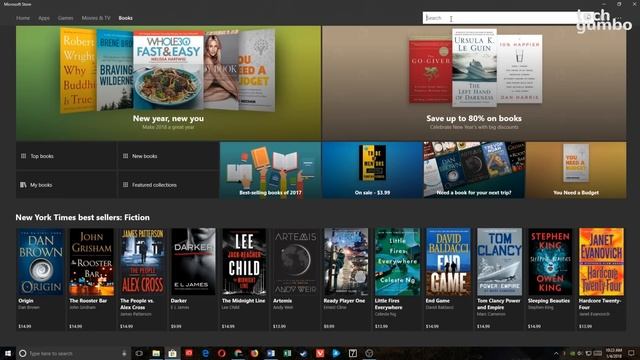The height and width of the screenshot is (360, 640).
Task: Open New books list
Action: pos(168,156)
